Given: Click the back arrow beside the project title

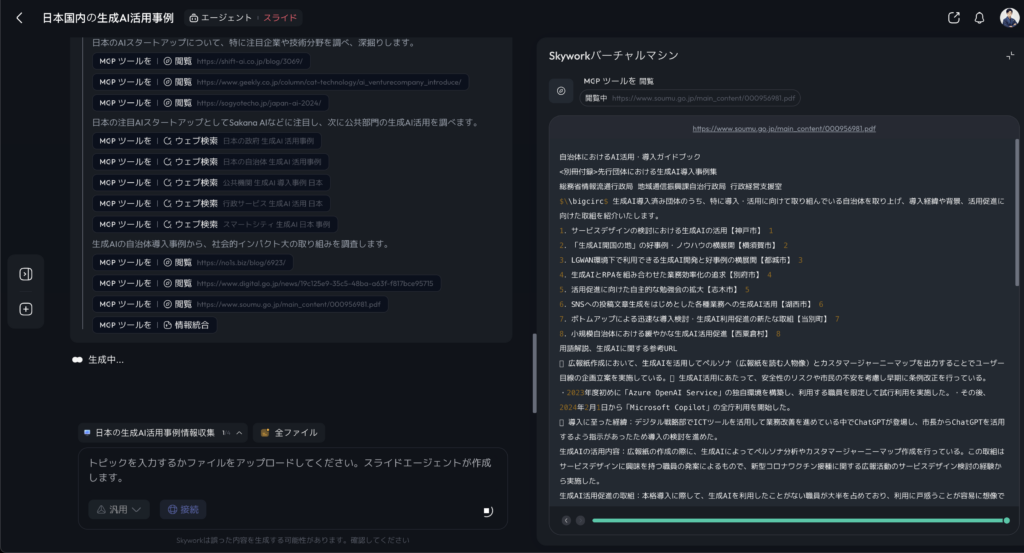Looking at the screenshot, I should click(19, 18).
